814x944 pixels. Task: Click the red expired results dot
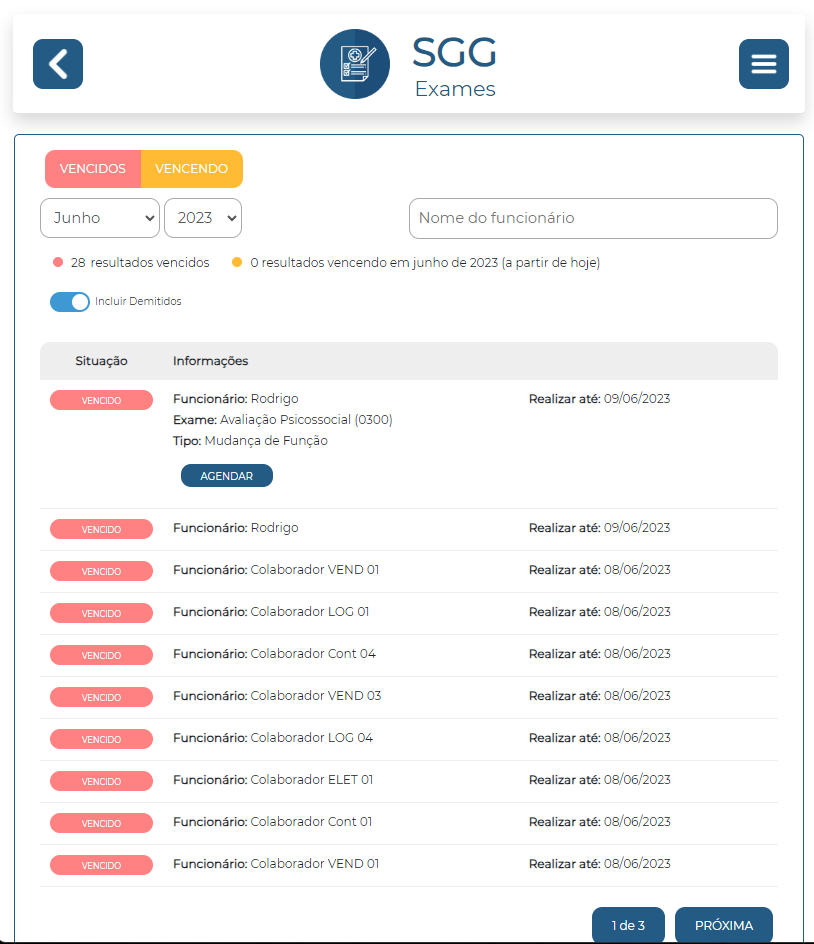coord(58,263)
